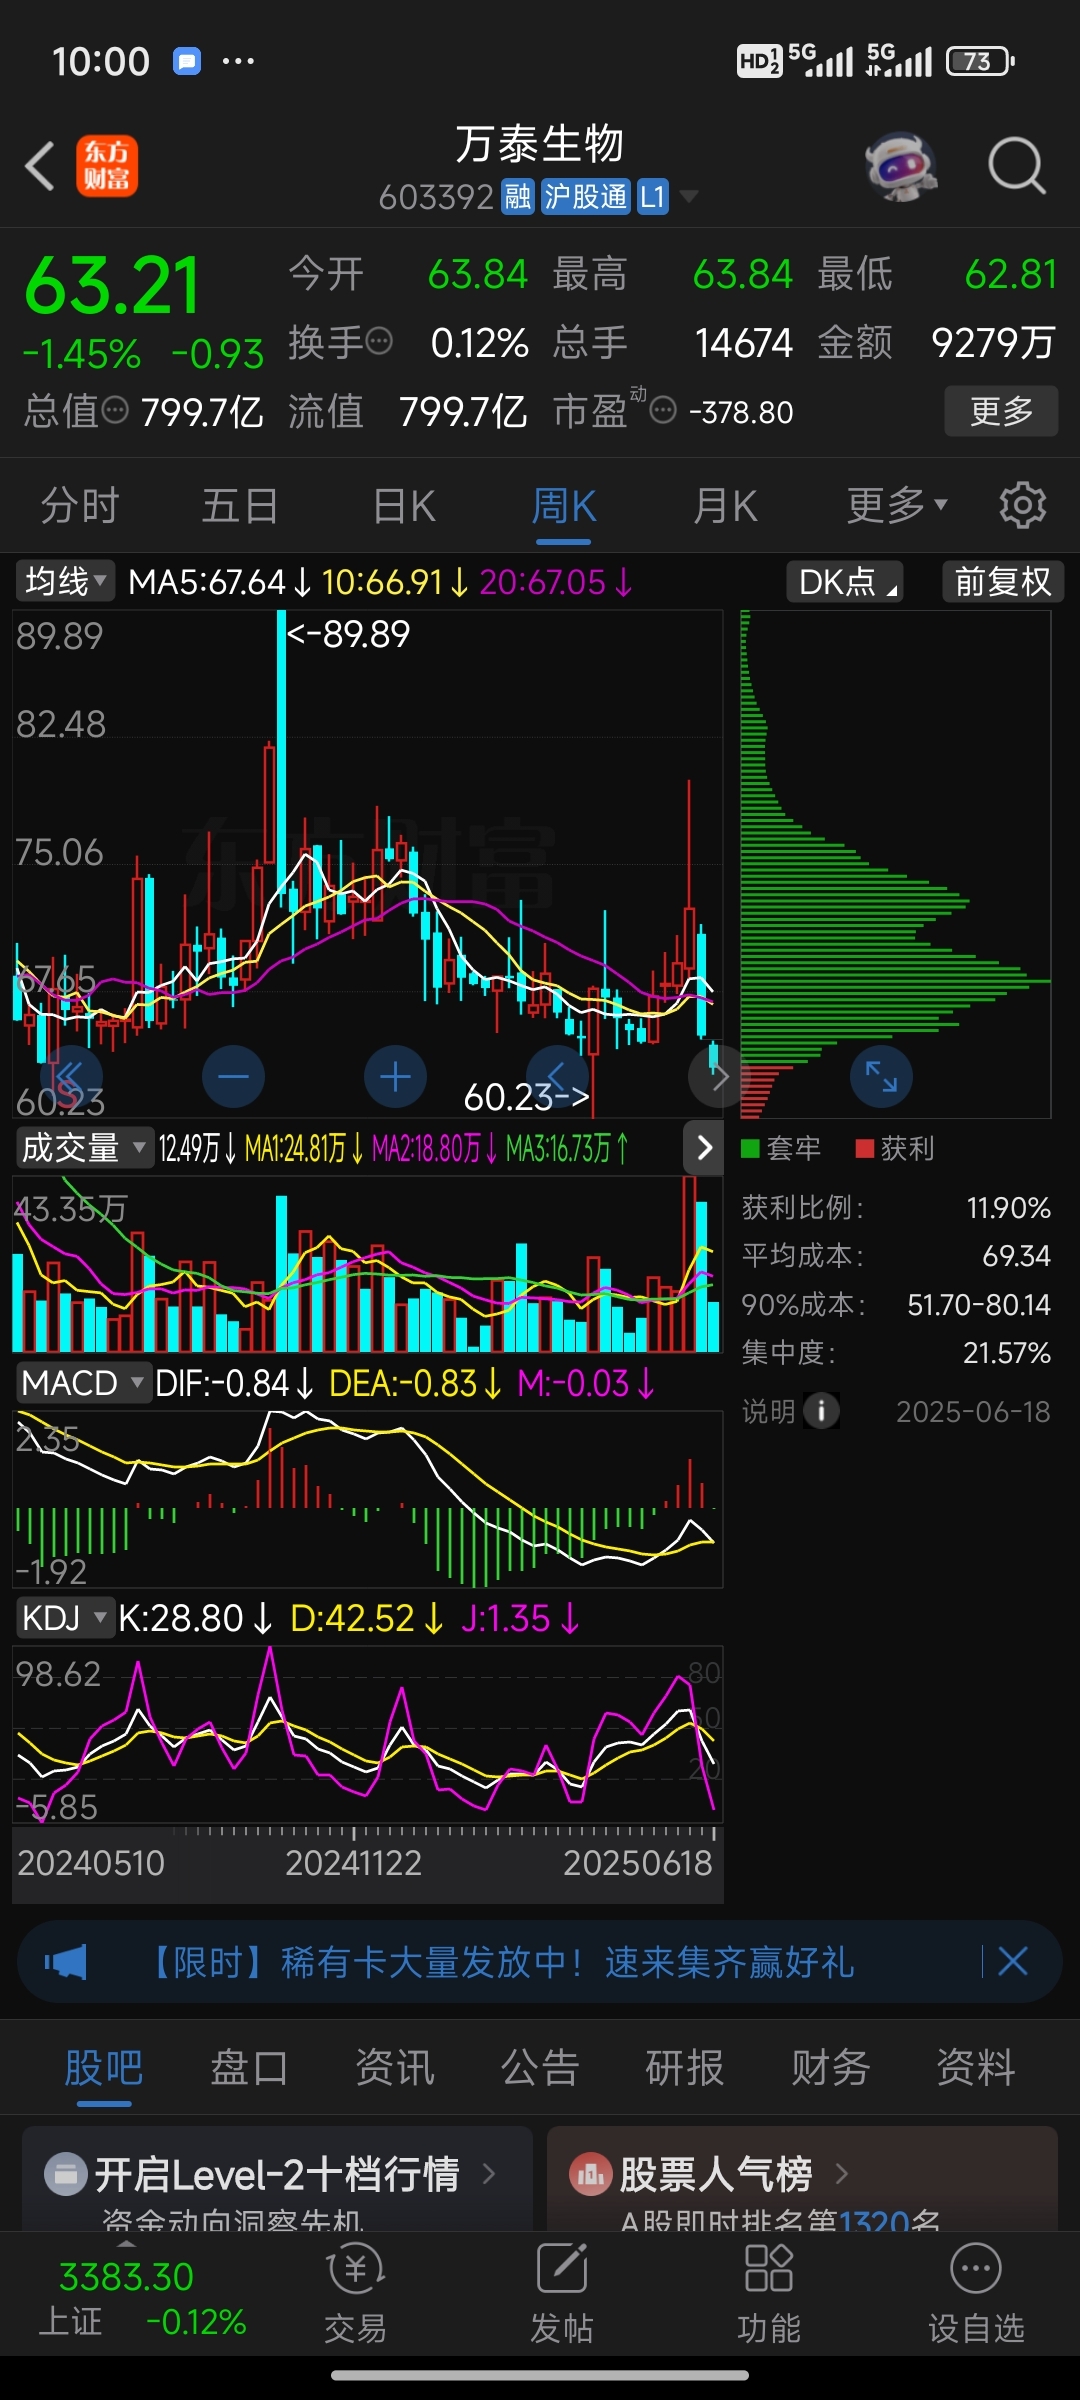Move chart left one step
This screenshot has width=1080, height=2400.
click(557, 1077)
